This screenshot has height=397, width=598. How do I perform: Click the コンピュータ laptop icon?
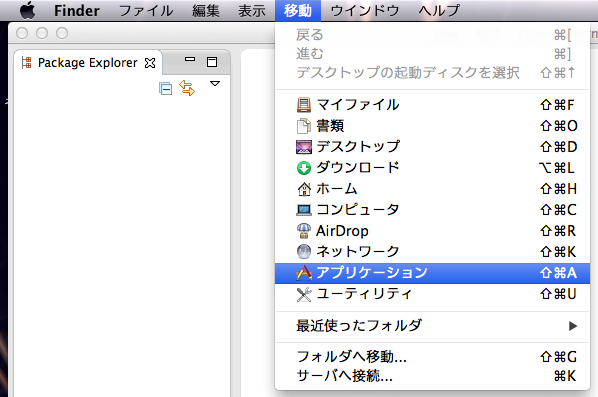click(304, 210)
